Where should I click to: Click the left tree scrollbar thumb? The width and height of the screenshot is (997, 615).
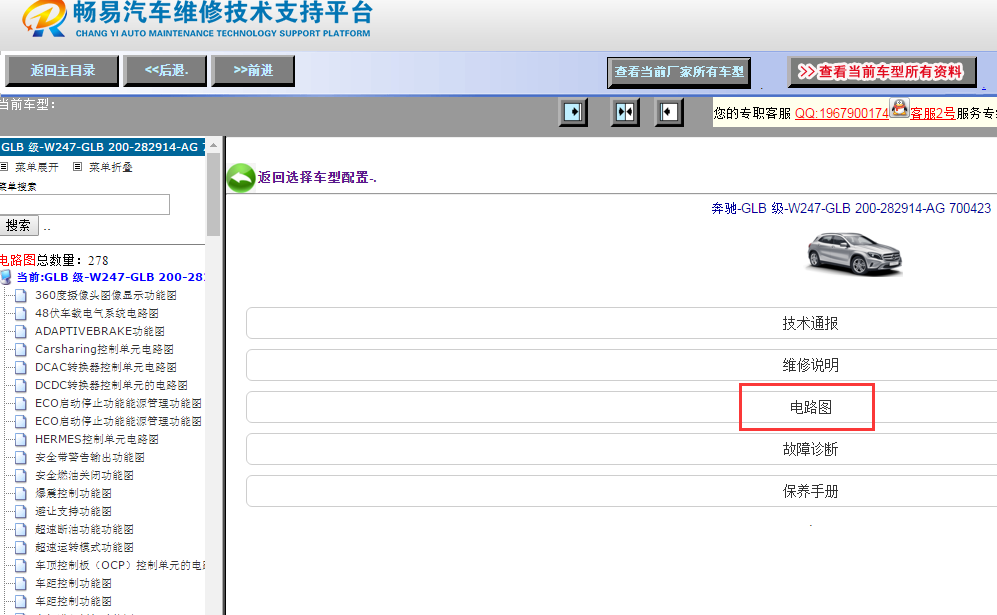click(x=214, y=194)
